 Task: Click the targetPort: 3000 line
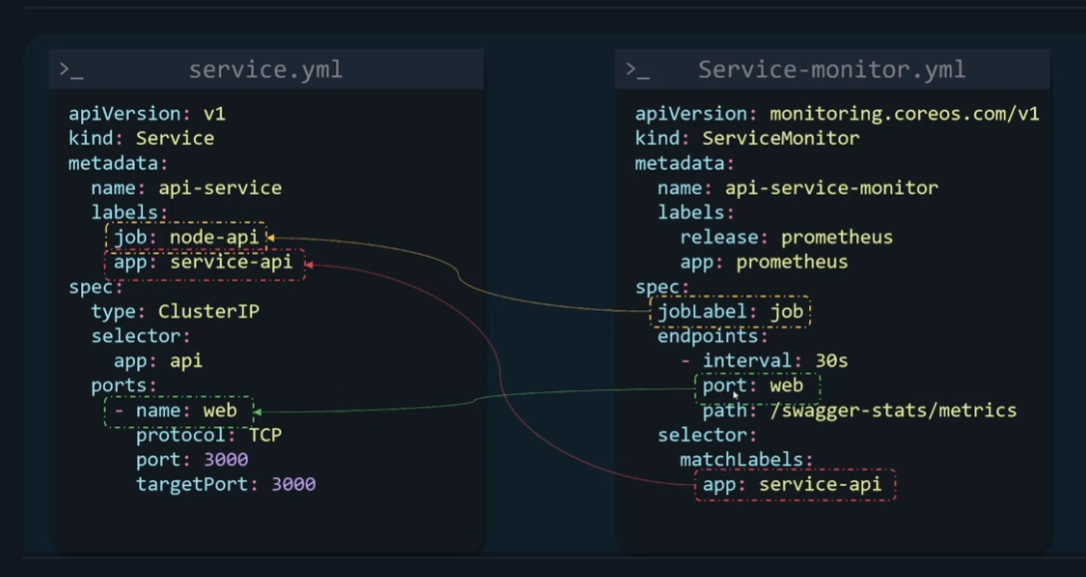[225, 484]
